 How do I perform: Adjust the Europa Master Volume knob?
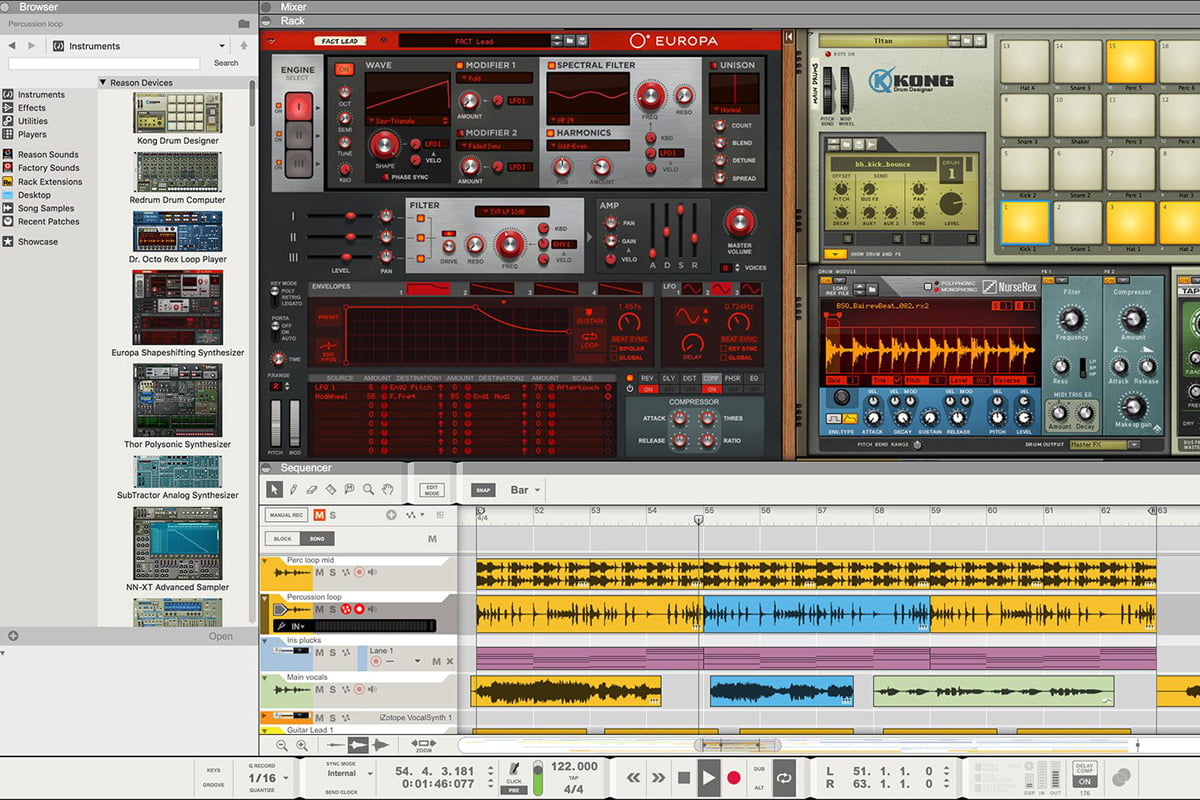[740, 222]
